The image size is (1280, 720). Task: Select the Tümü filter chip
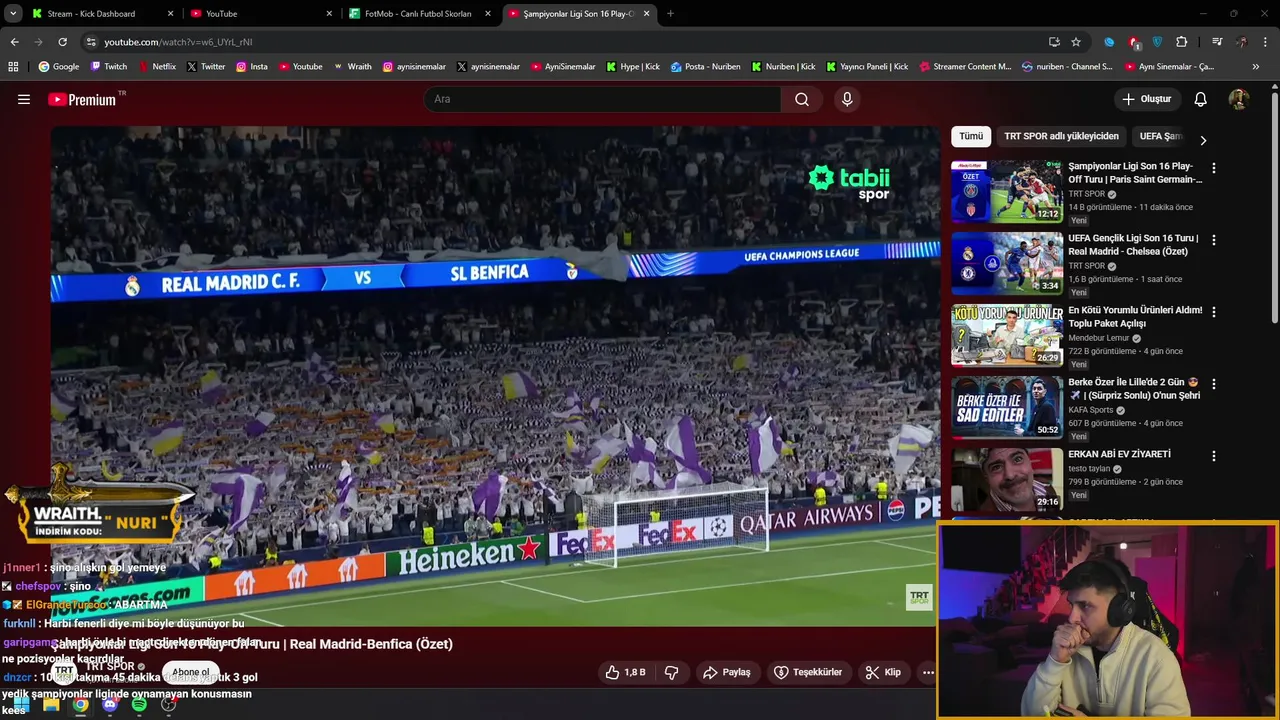coord(971,136)
